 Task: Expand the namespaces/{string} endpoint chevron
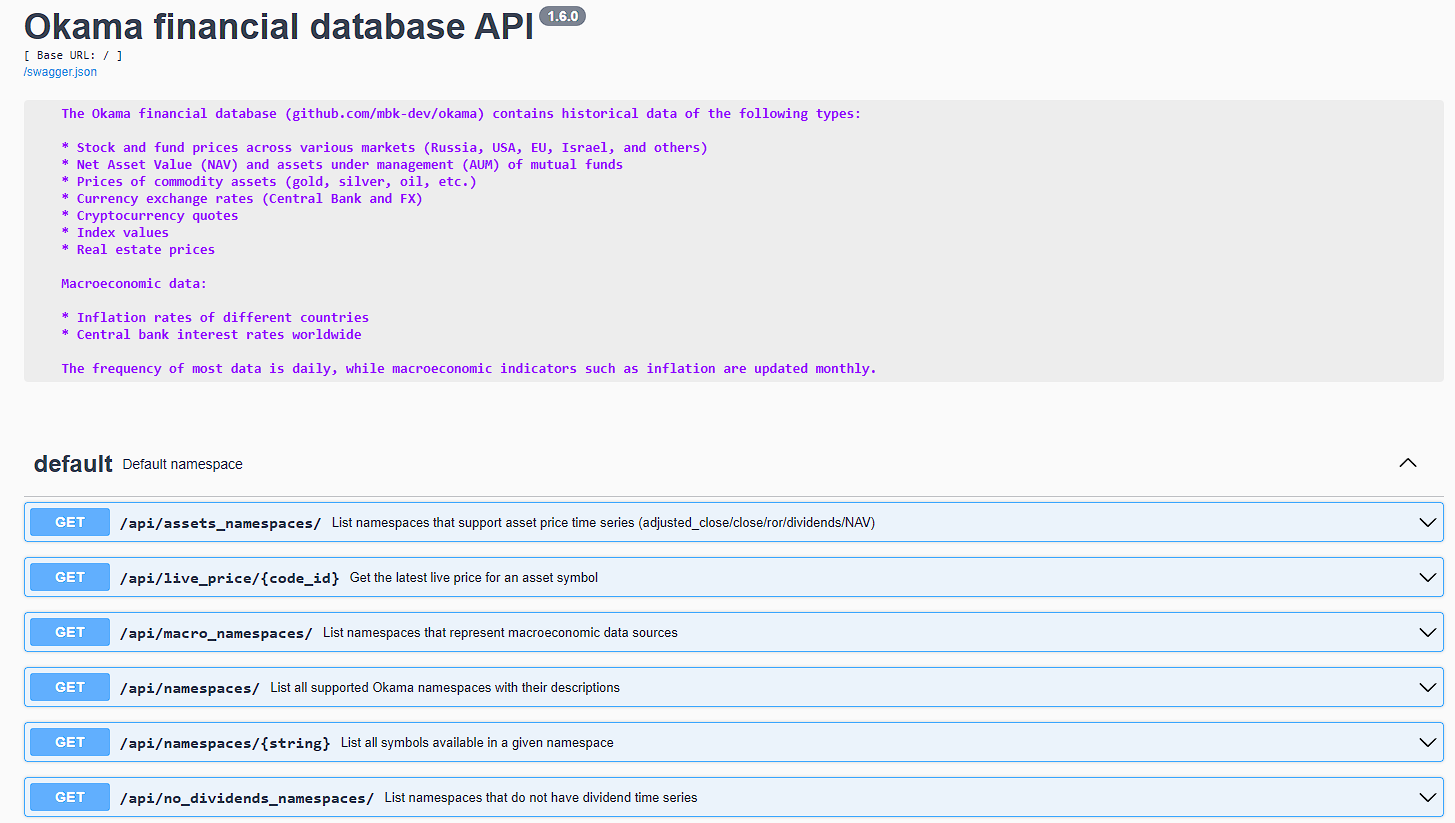click(x=1427, y=742)
